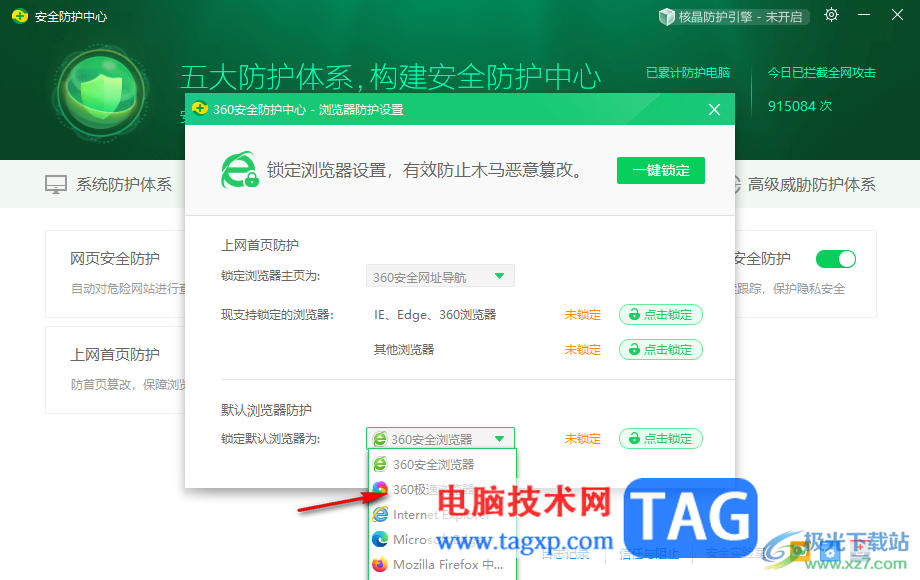920x580 pixels.
Task: Minimize the 安全防护中心 window
Action: pyautogui.click(x=864, y=15)
